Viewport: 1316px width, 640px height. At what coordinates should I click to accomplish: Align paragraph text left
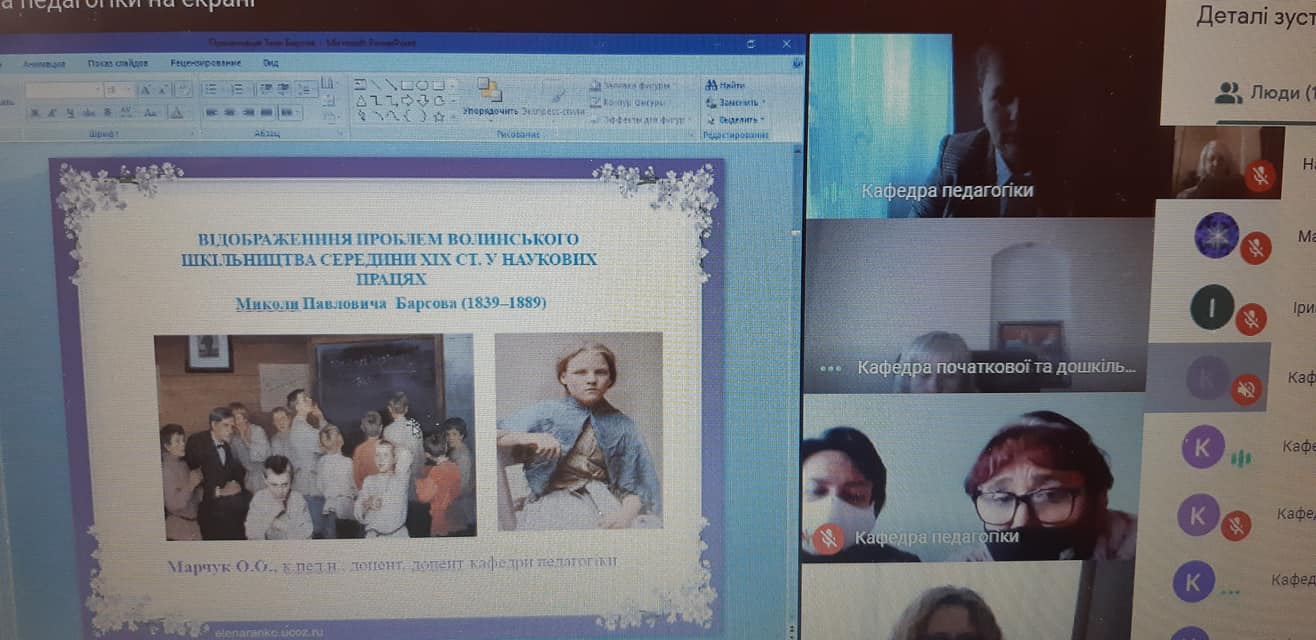pos(211,113)
